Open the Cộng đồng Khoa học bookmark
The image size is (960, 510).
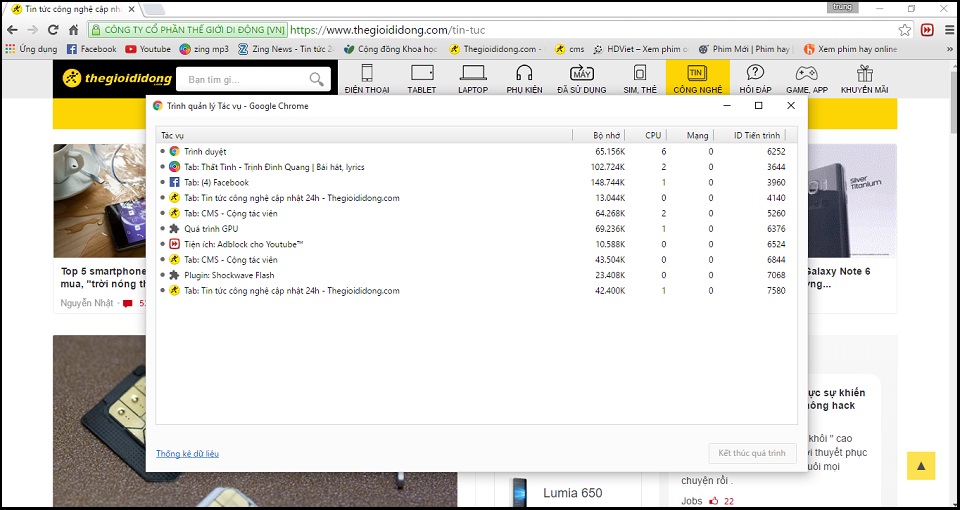coord(391,49)
